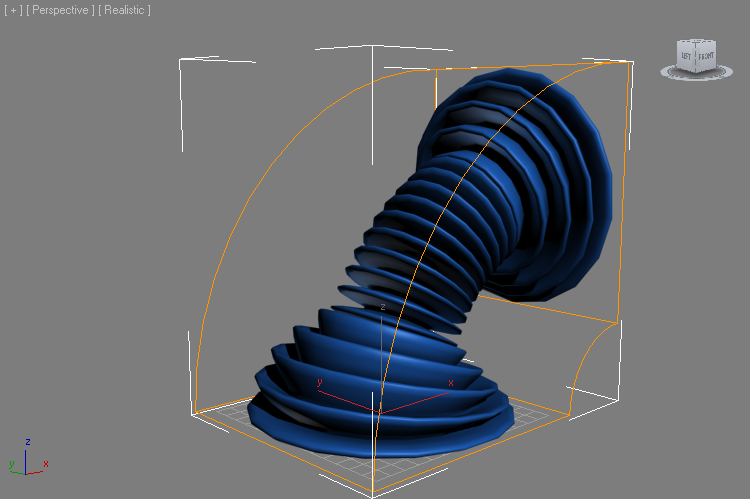Open the Realistic shading mode menu

[124, 10]
